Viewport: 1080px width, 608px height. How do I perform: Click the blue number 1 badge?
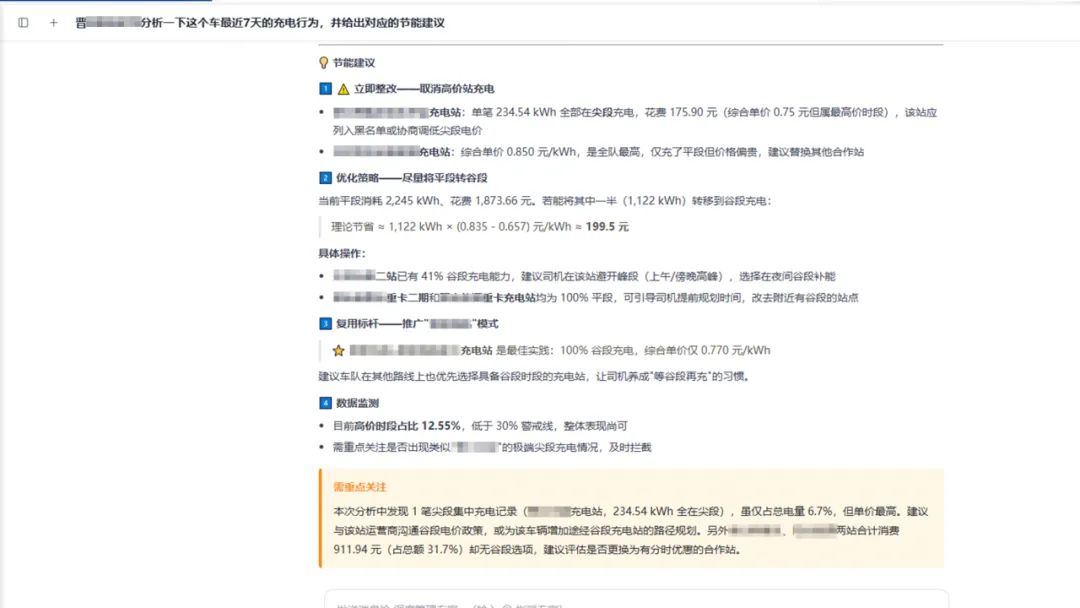pyautogui.click(x=325, y=89)
